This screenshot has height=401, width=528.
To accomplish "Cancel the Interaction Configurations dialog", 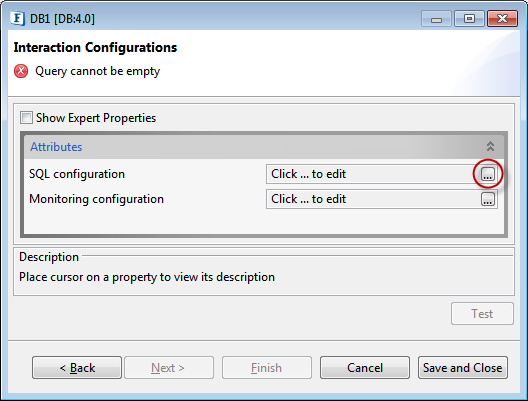I will pyautogui.click(x=365, y=368).
